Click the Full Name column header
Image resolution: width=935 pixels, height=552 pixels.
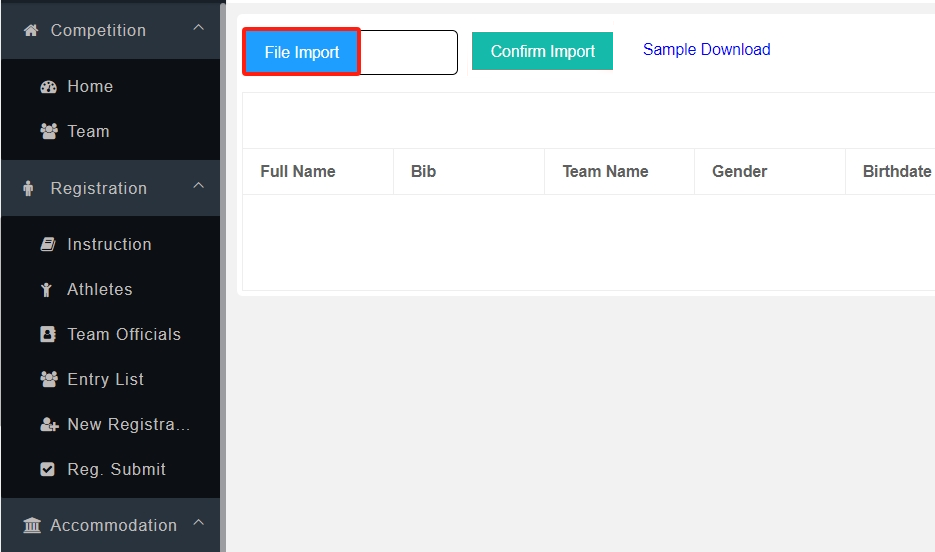[297, 171]
